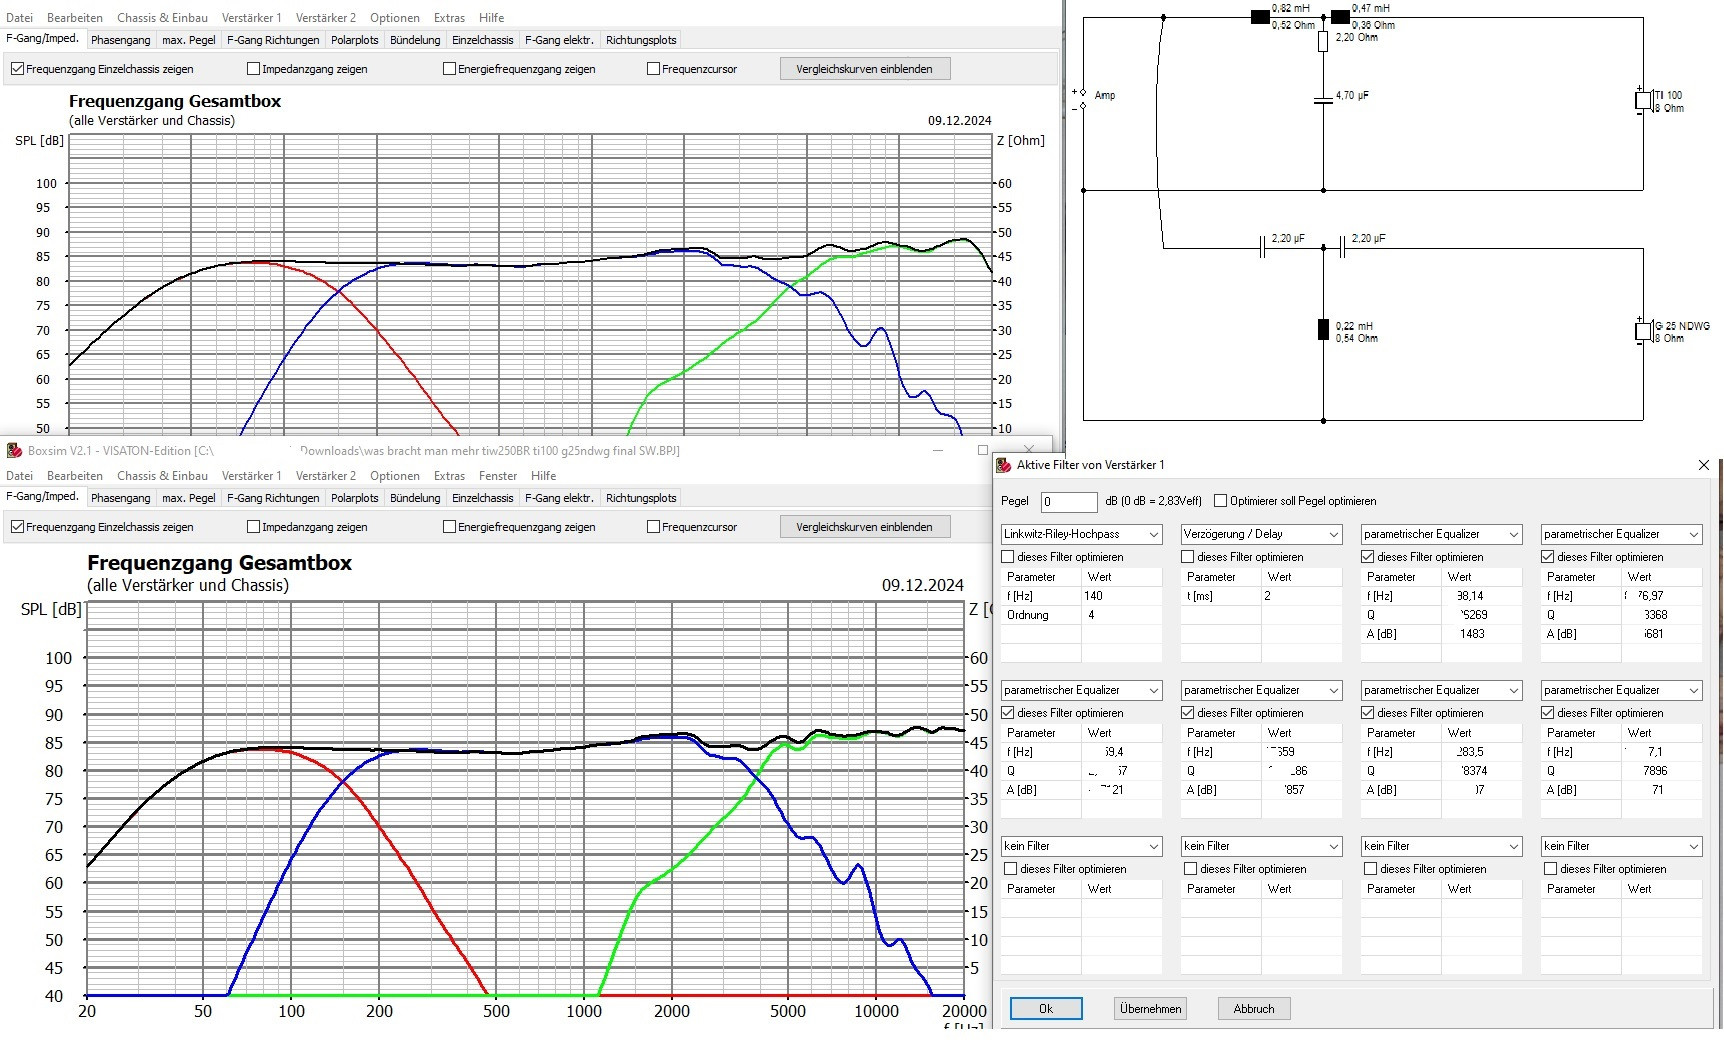Switch to the 'F-Gang elektr.' tab in the lower window
Screen dimensions: 1724x1044
coord(559,498)
